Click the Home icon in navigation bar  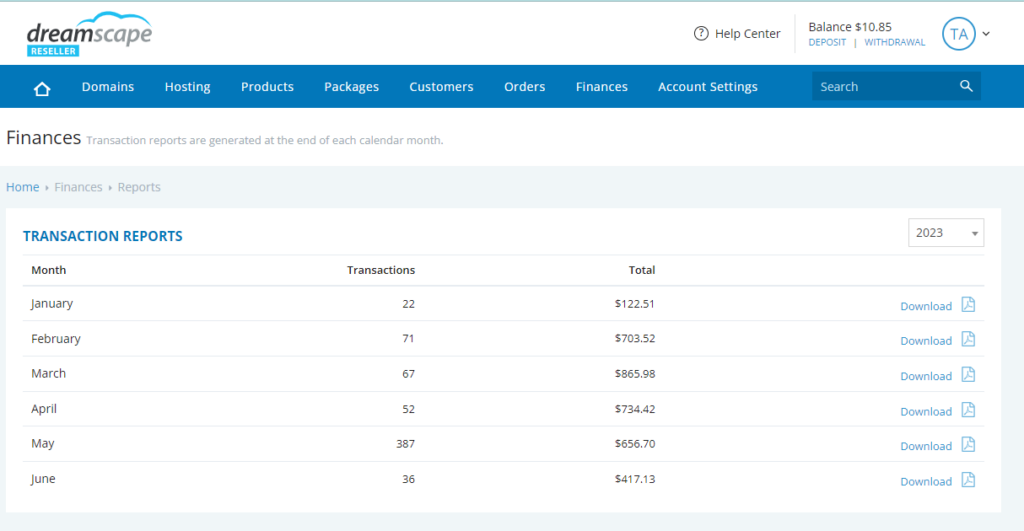42,88
